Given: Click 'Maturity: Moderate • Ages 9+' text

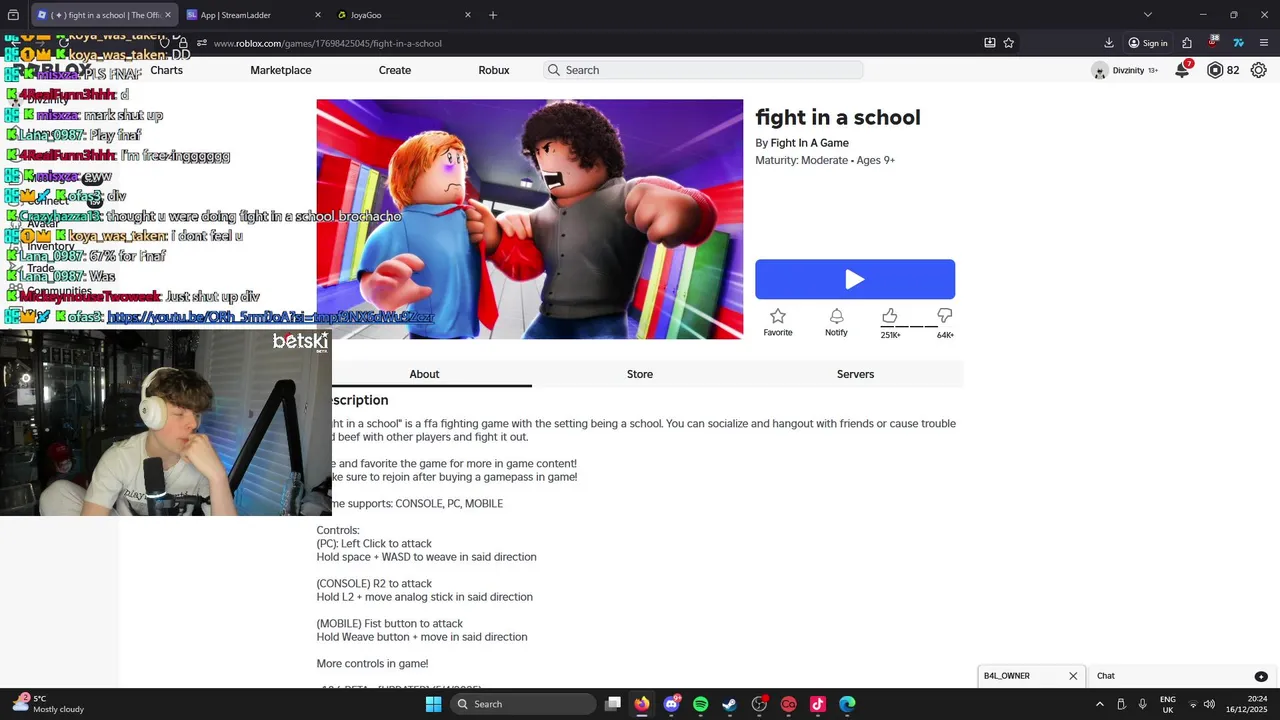Looking at the screenshot, I should pos(825,160).
